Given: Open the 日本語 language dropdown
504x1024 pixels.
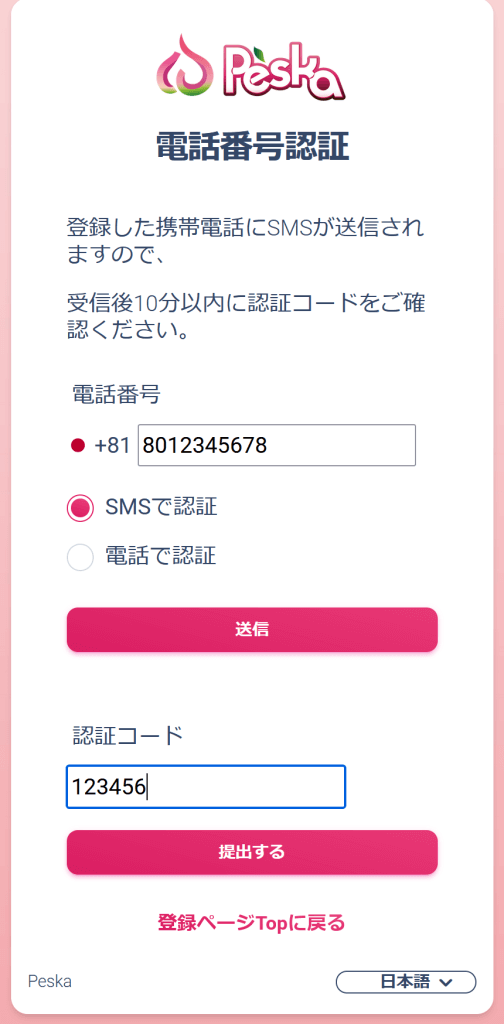Looking at the screenshot, I should (x=406, y=982).
